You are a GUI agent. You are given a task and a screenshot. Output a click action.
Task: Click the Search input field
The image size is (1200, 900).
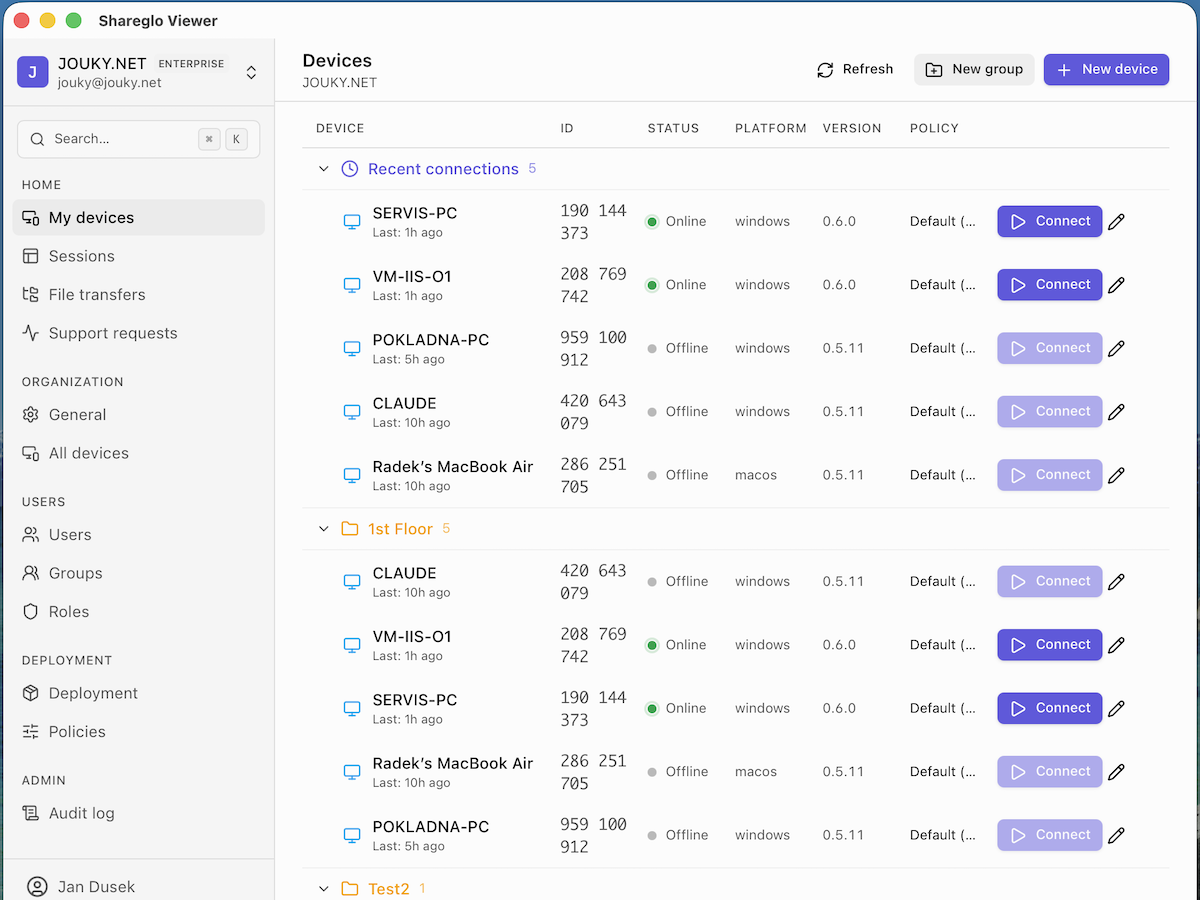coord(138,139)
